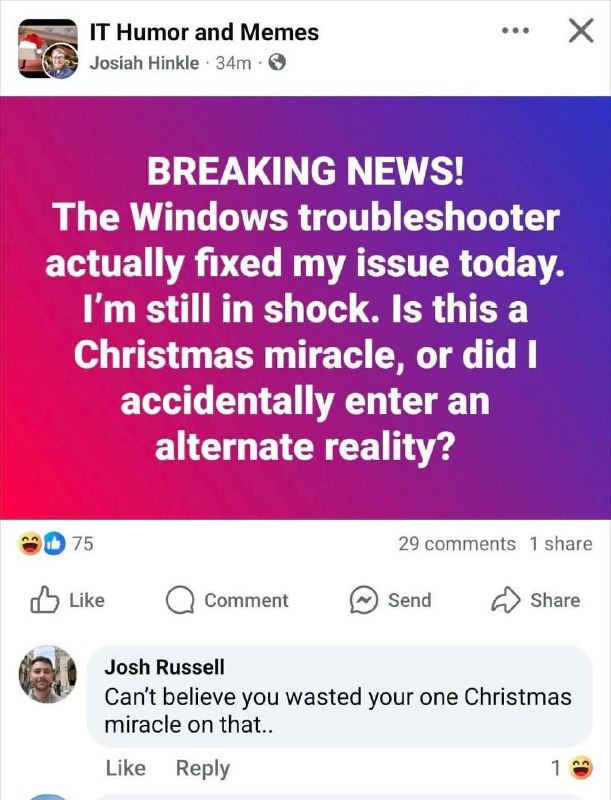Tap the thumbs-up Like icon under post

pyautogui.click(x=44, y=599)
